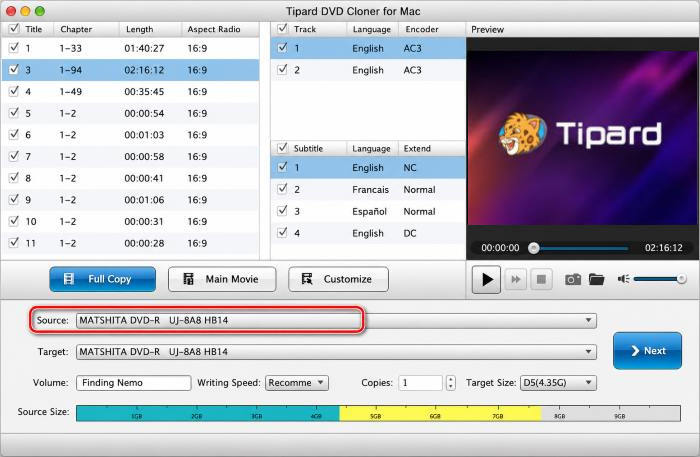Uncheck title 6 checkbox
The height and width of the screenshot is (457, 700).
coord(14,134)
